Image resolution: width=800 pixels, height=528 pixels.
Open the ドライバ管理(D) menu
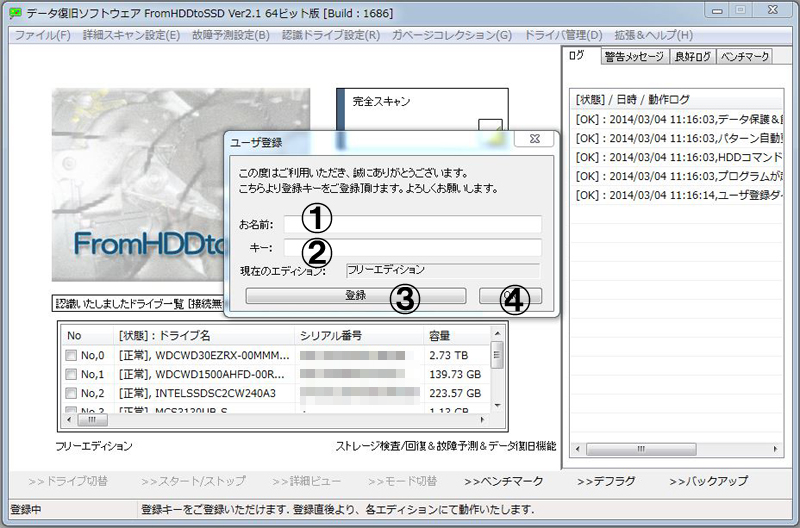click(x=563, y=35)
